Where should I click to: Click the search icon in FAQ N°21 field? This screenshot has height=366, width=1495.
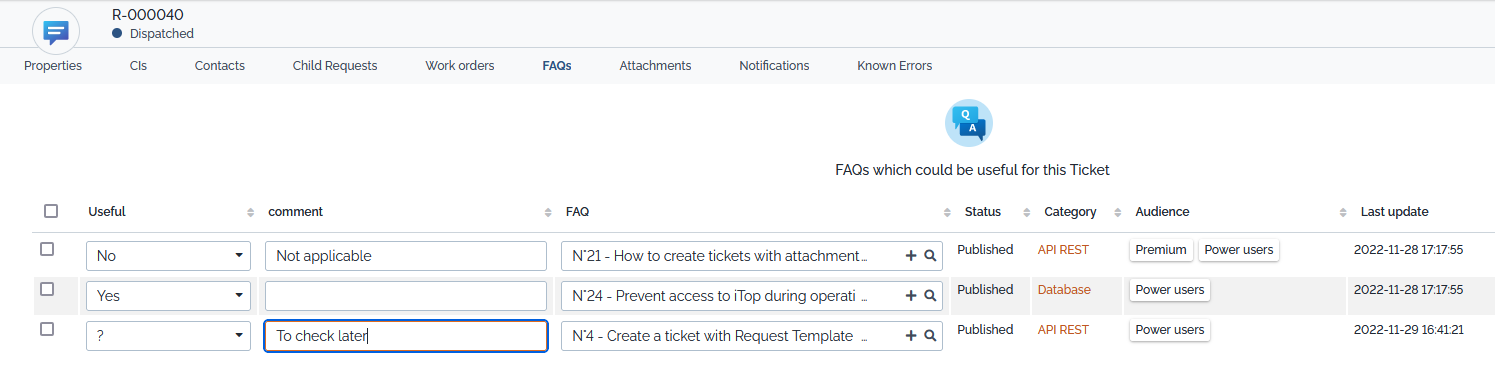click(930, 256)
